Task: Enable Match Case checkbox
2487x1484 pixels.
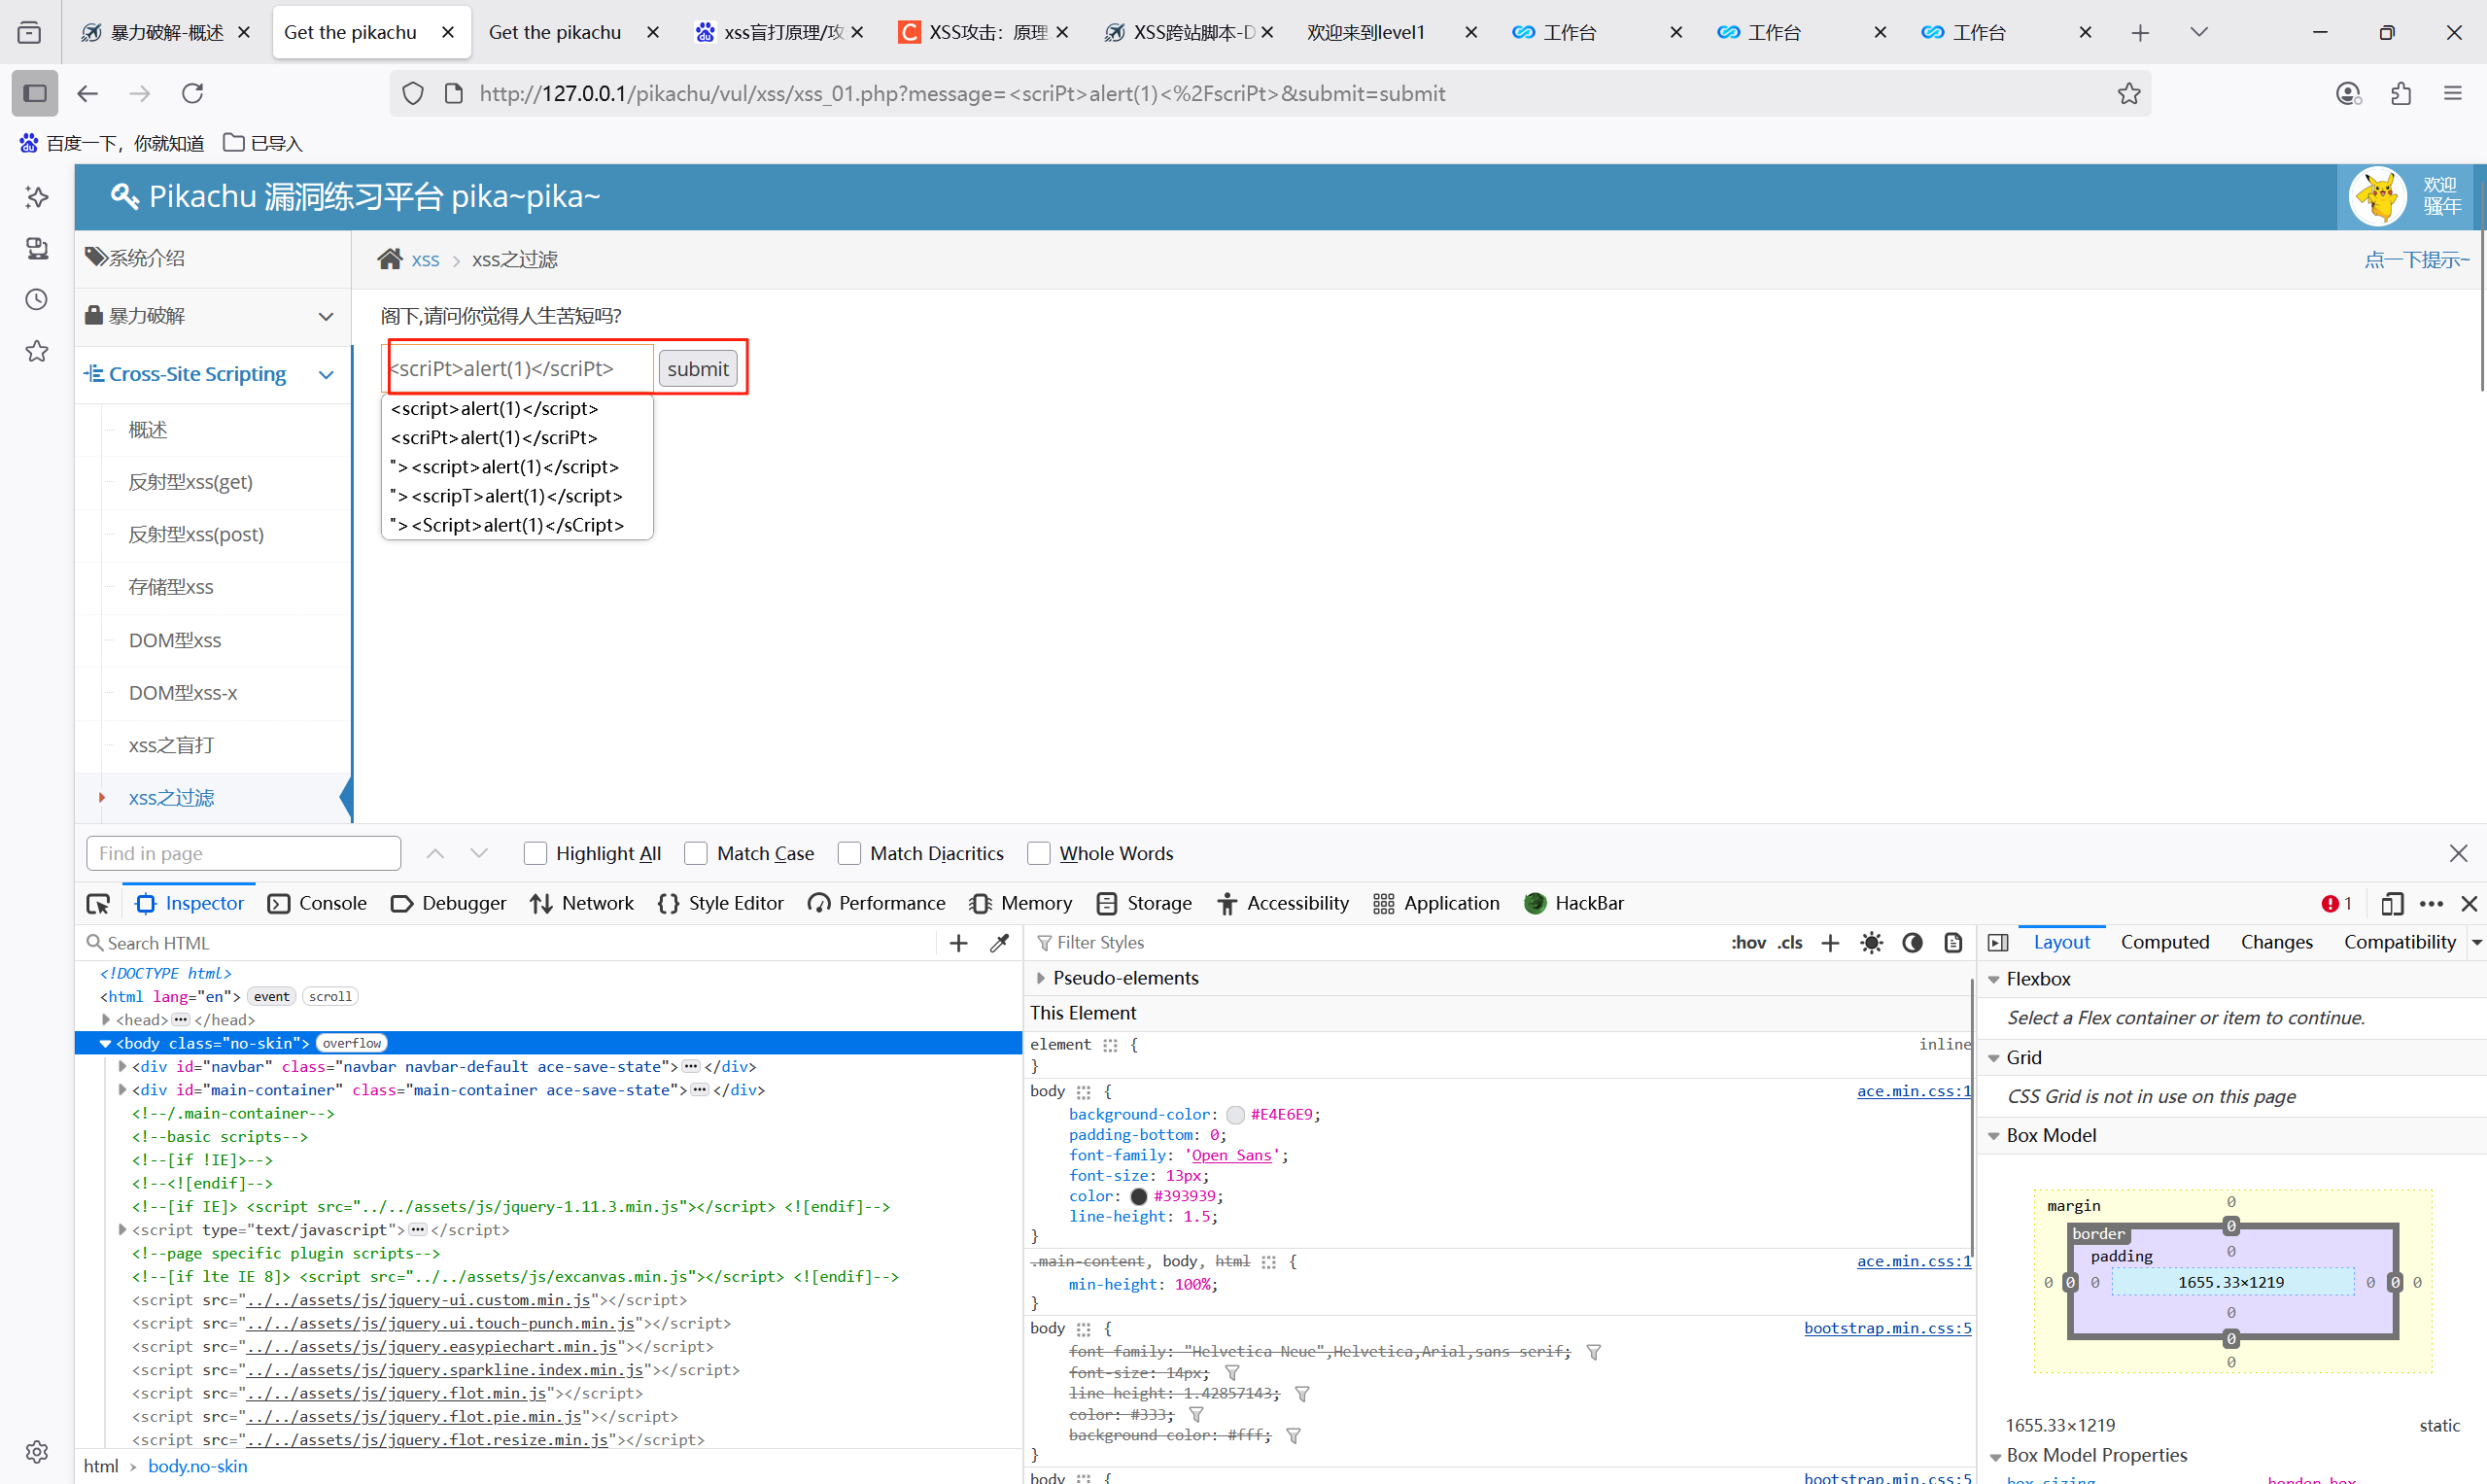Action: pyautogui.click(x=696, y=854)
